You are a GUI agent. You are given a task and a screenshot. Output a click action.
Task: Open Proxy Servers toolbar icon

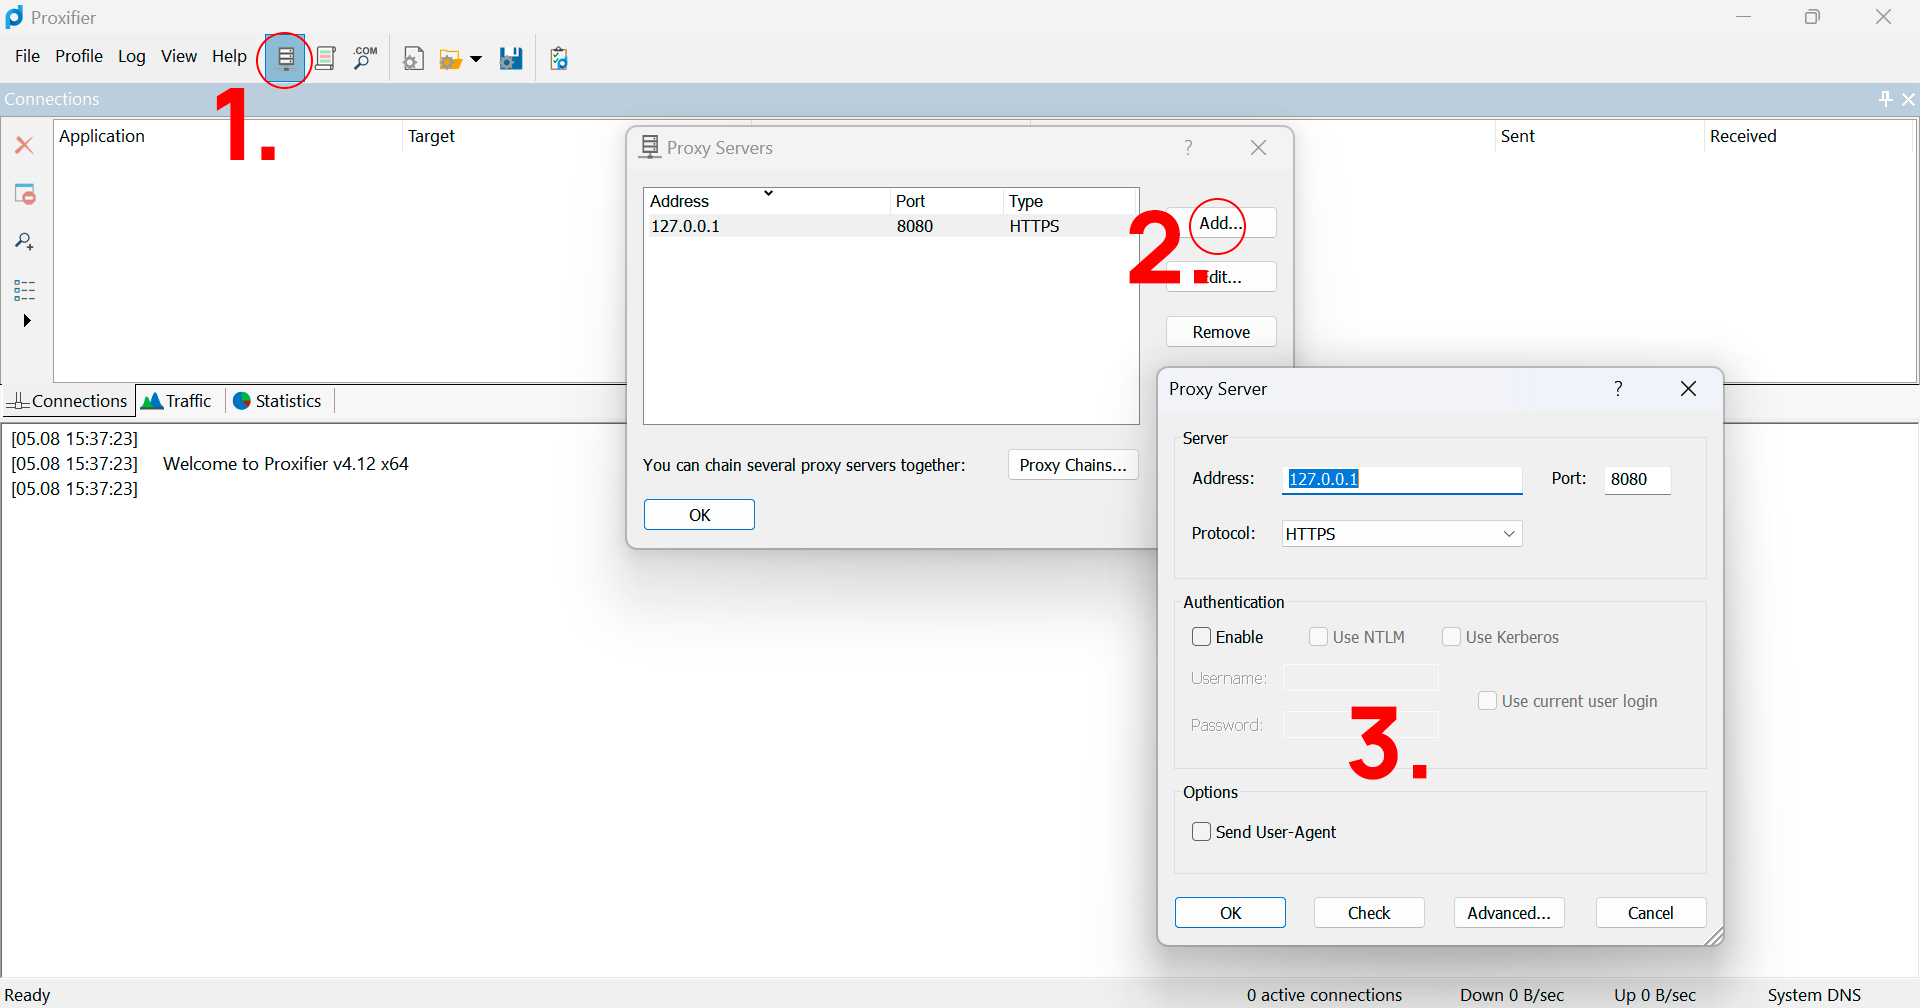[286, 59]
